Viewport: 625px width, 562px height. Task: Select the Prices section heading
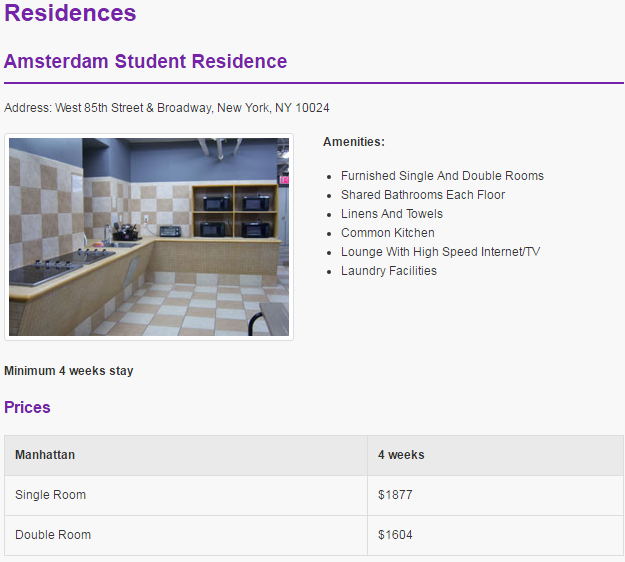coord(27,408)
